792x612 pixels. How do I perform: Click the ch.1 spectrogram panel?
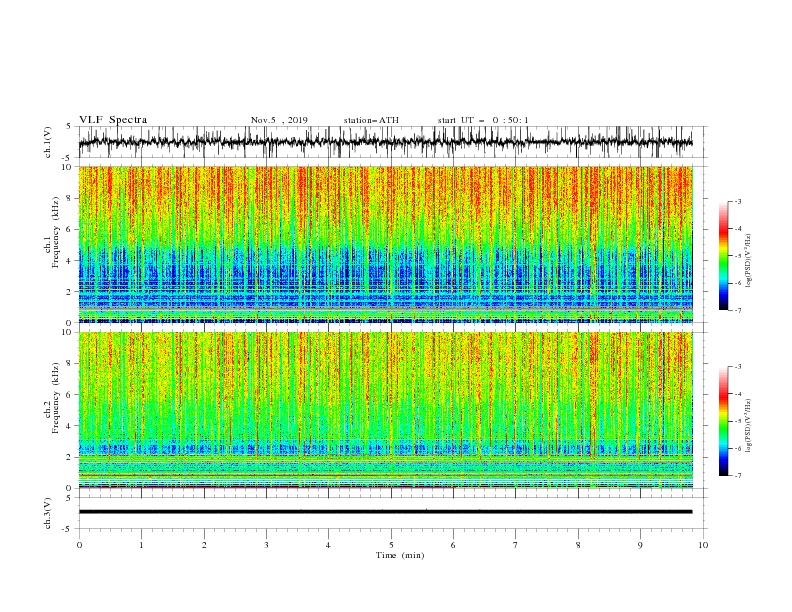coord(386,244)
